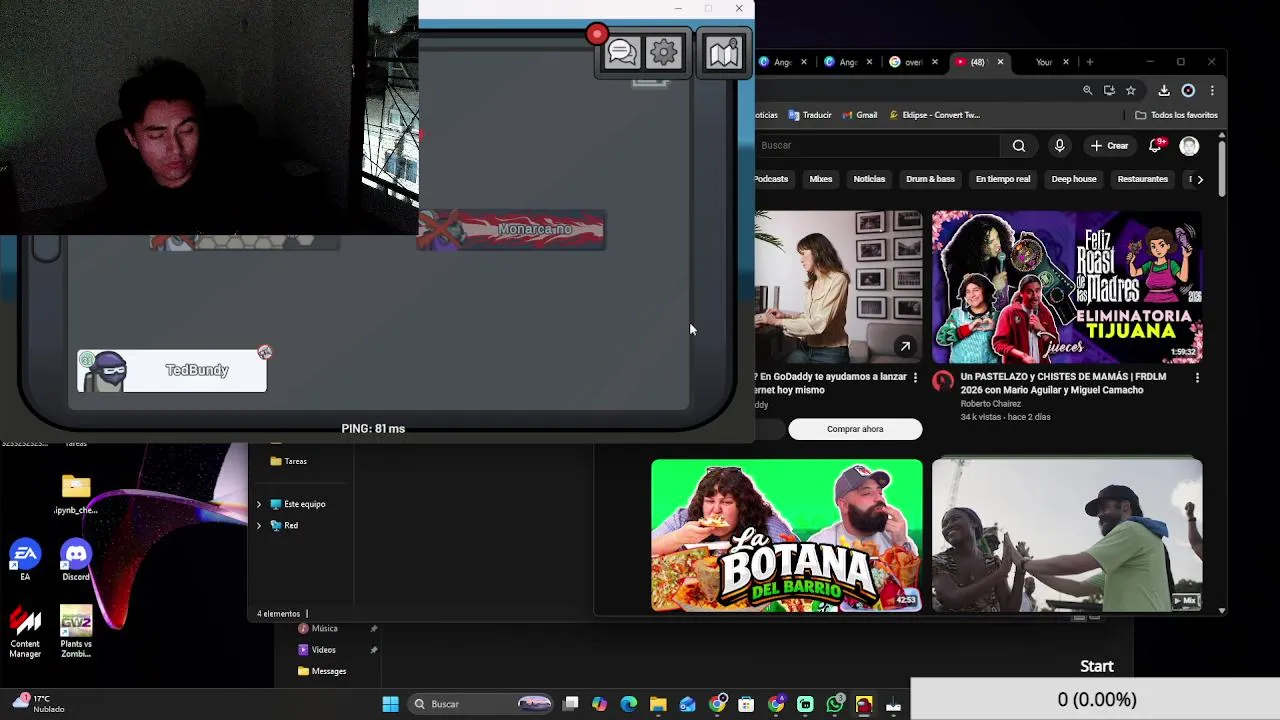The image size is (1280, 720).
Task: Open YouTube notifications bell
Action: (x=1156, y=146)
